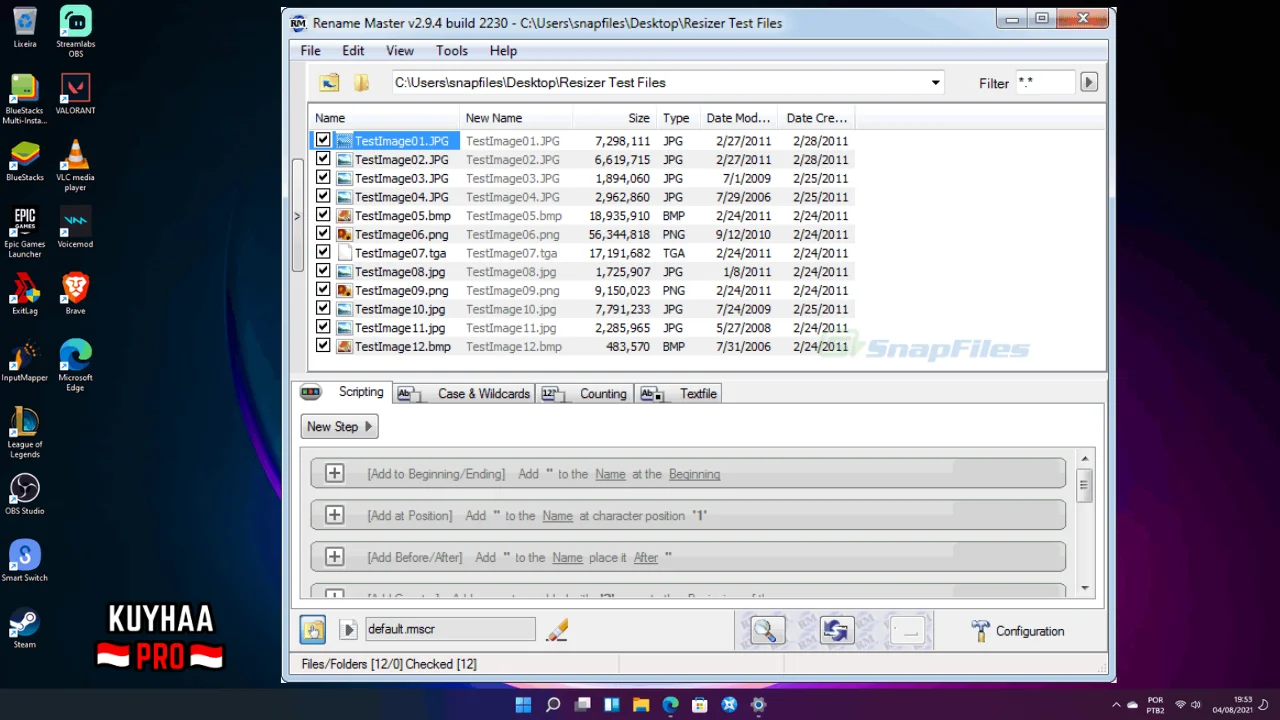Click the default.mscr script name field
The height and width of the screenshot is (720, 1280).
450,629
